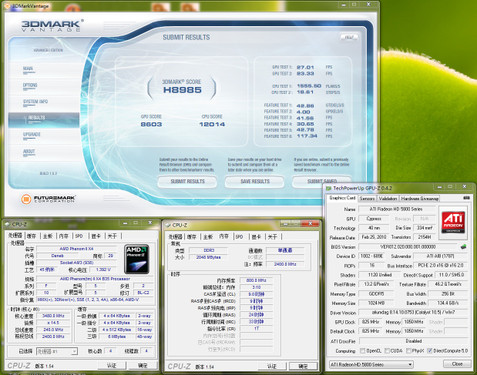Screen dimensions: 477x375
Task: Click the green BIOS save chip icon
Action: [x=463, y=247]
